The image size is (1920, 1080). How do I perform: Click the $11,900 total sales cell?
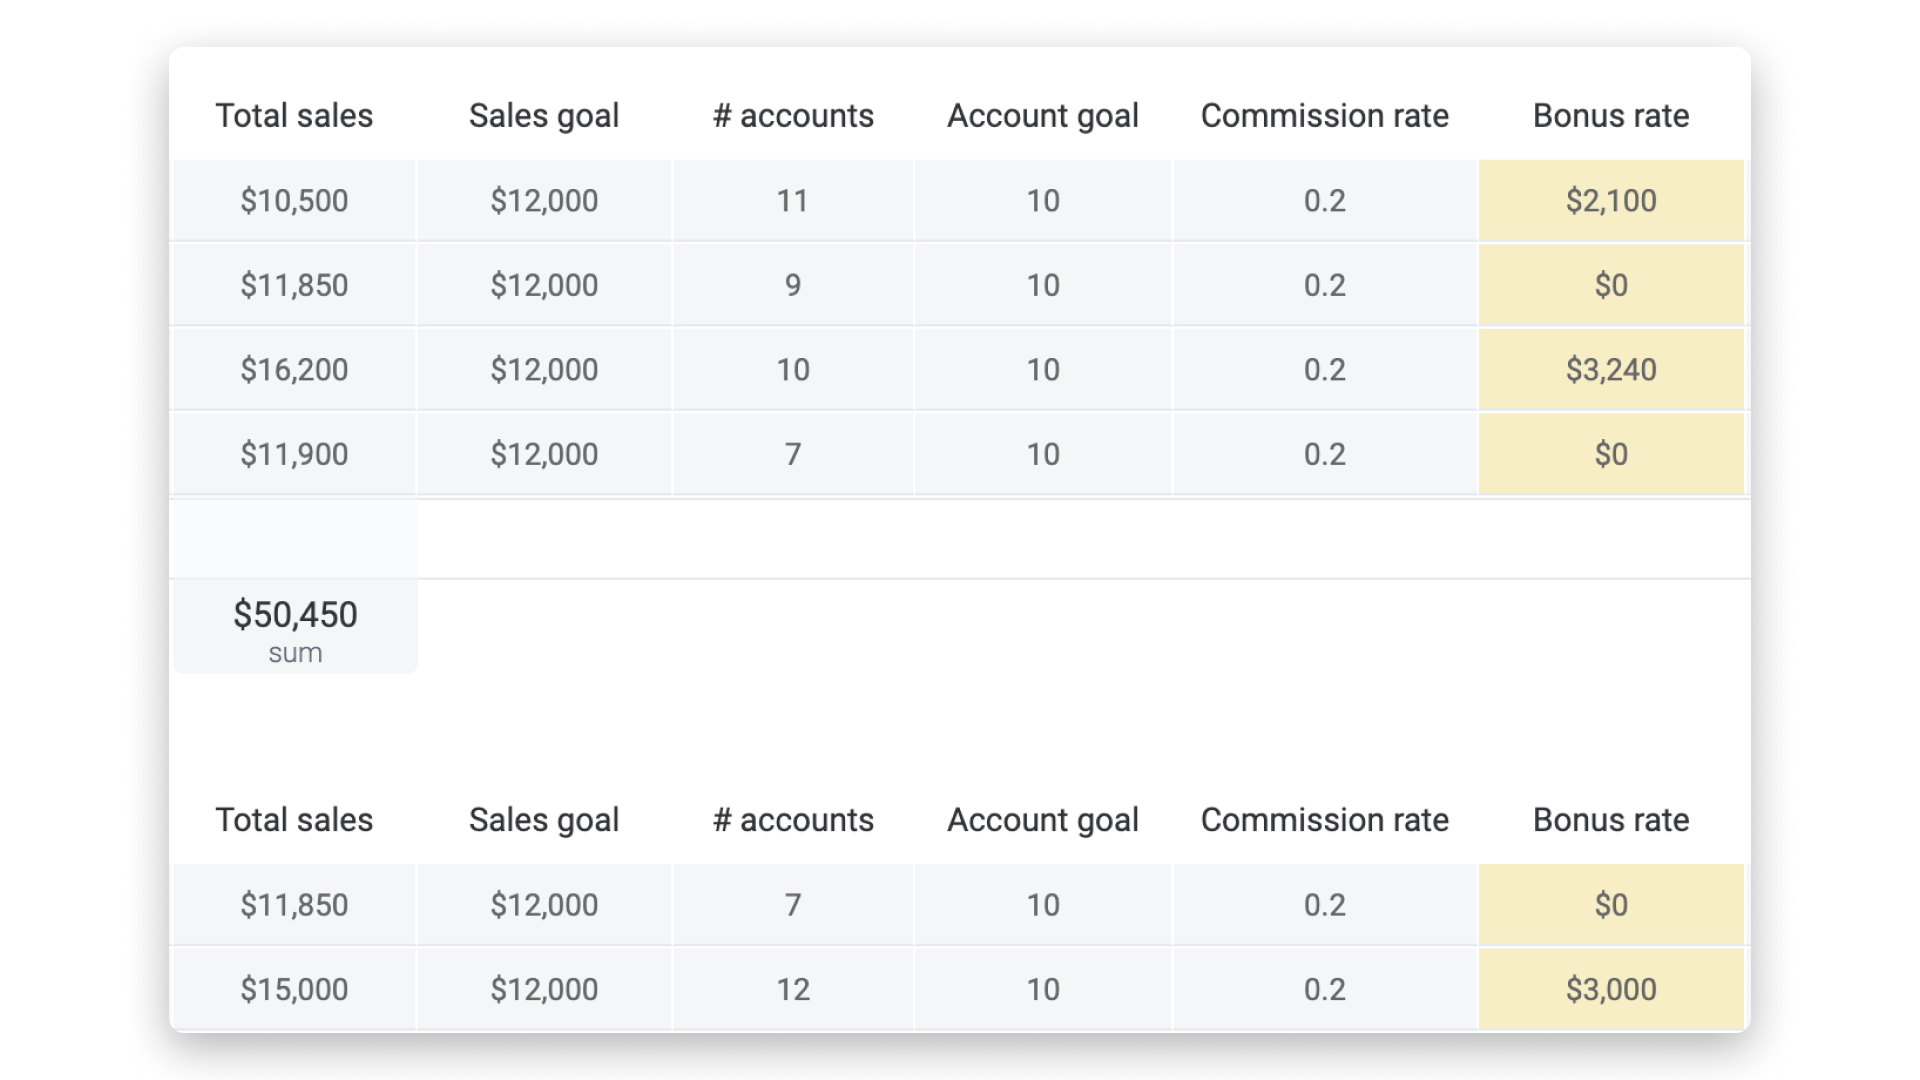[294, 454]
